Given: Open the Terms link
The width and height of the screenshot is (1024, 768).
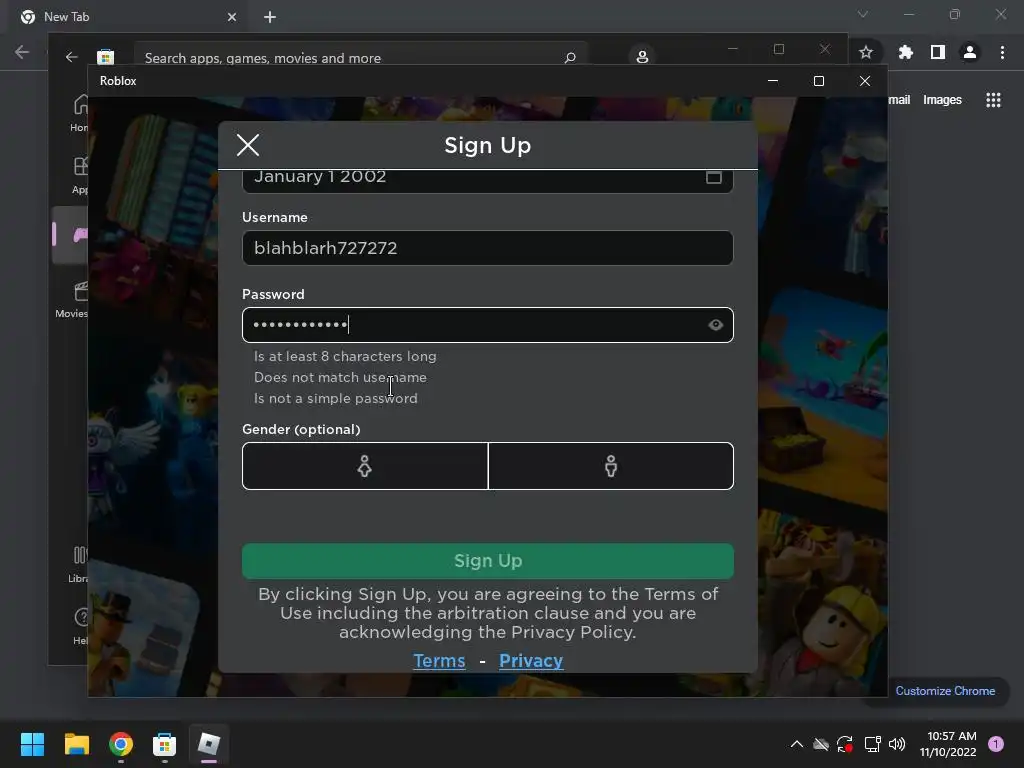Looking at the screenshot, I should [440, 661].
